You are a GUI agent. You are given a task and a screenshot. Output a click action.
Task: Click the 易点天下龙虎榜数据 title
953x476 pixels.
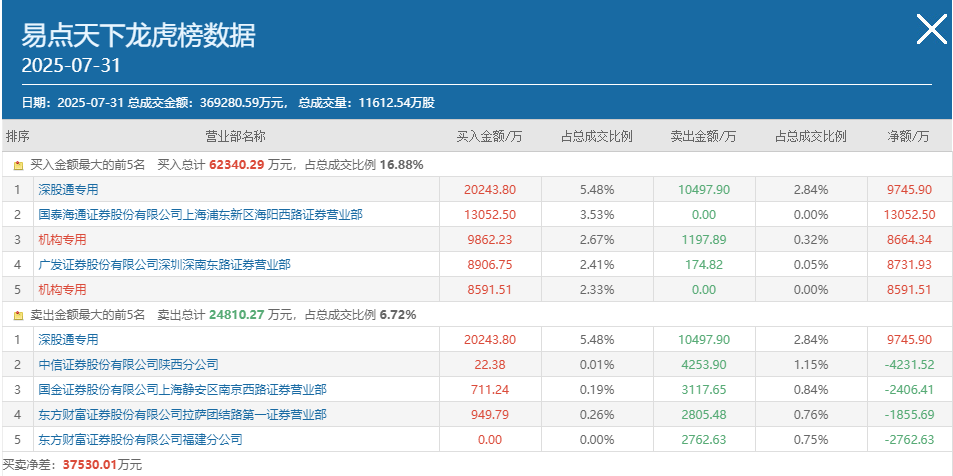pos(139,36)
